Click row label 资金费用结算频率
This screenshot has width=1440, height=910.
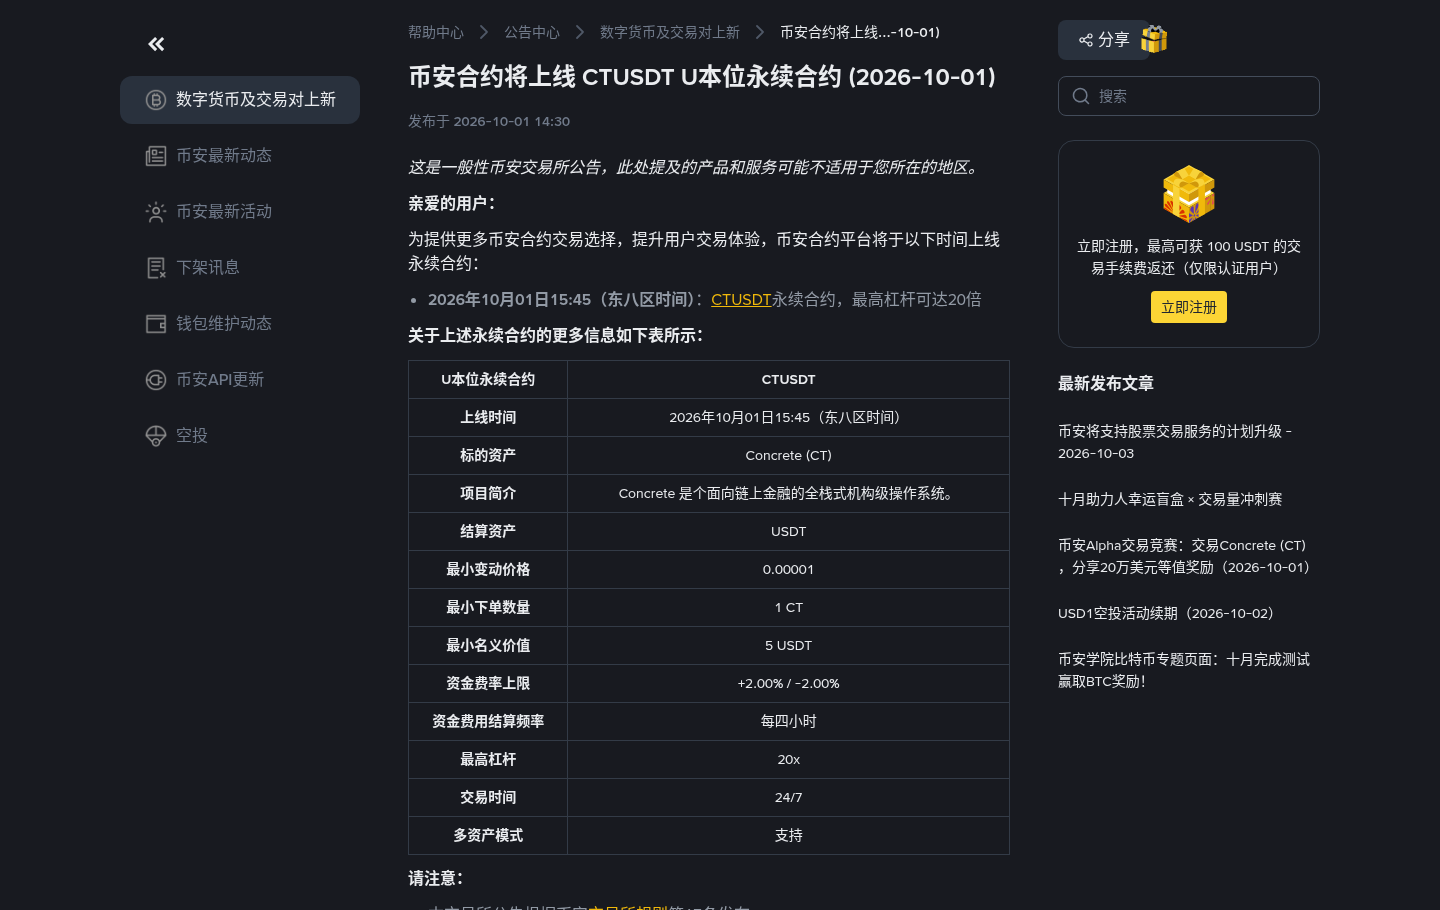[x=488, y=721]
